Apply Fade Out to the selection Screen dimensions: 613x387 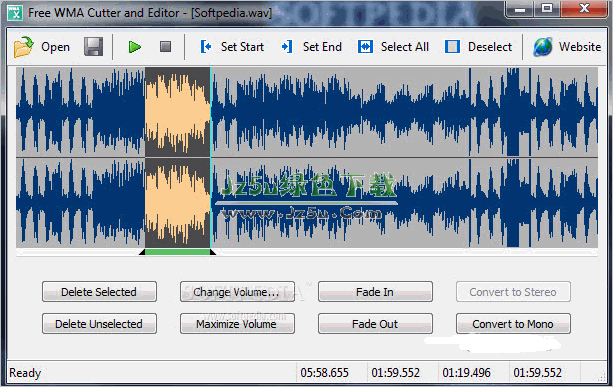[x=375, y=324]
